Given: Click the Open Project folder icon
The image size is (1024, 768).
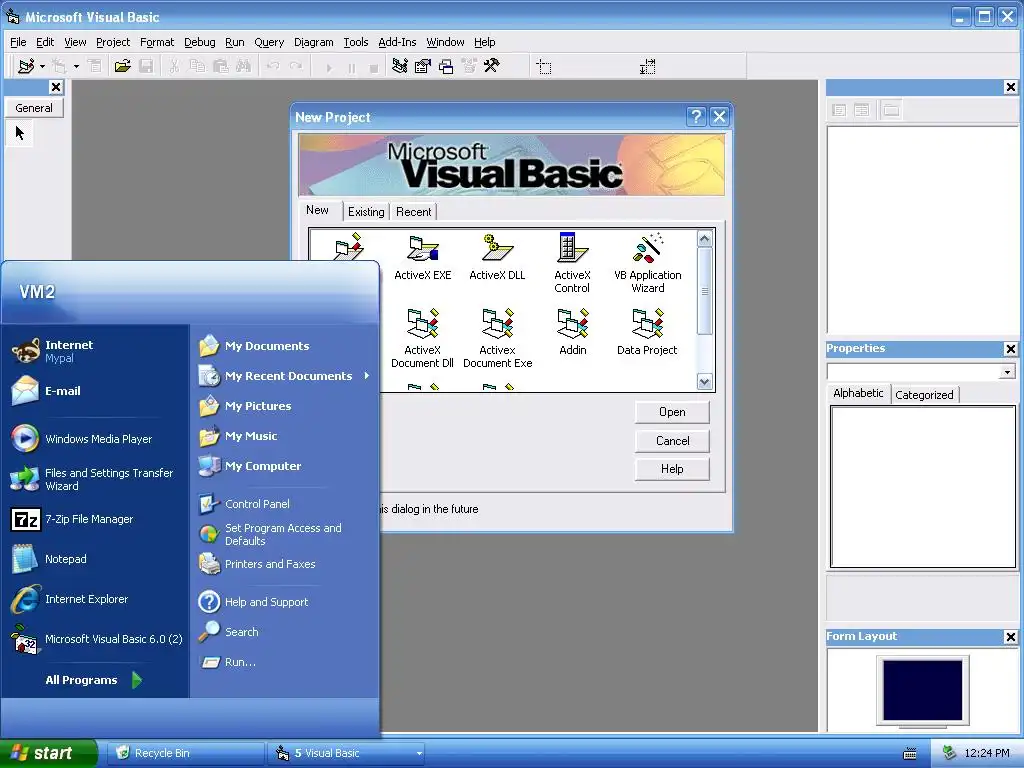Looking at the screenshot, I should point(122,66).
